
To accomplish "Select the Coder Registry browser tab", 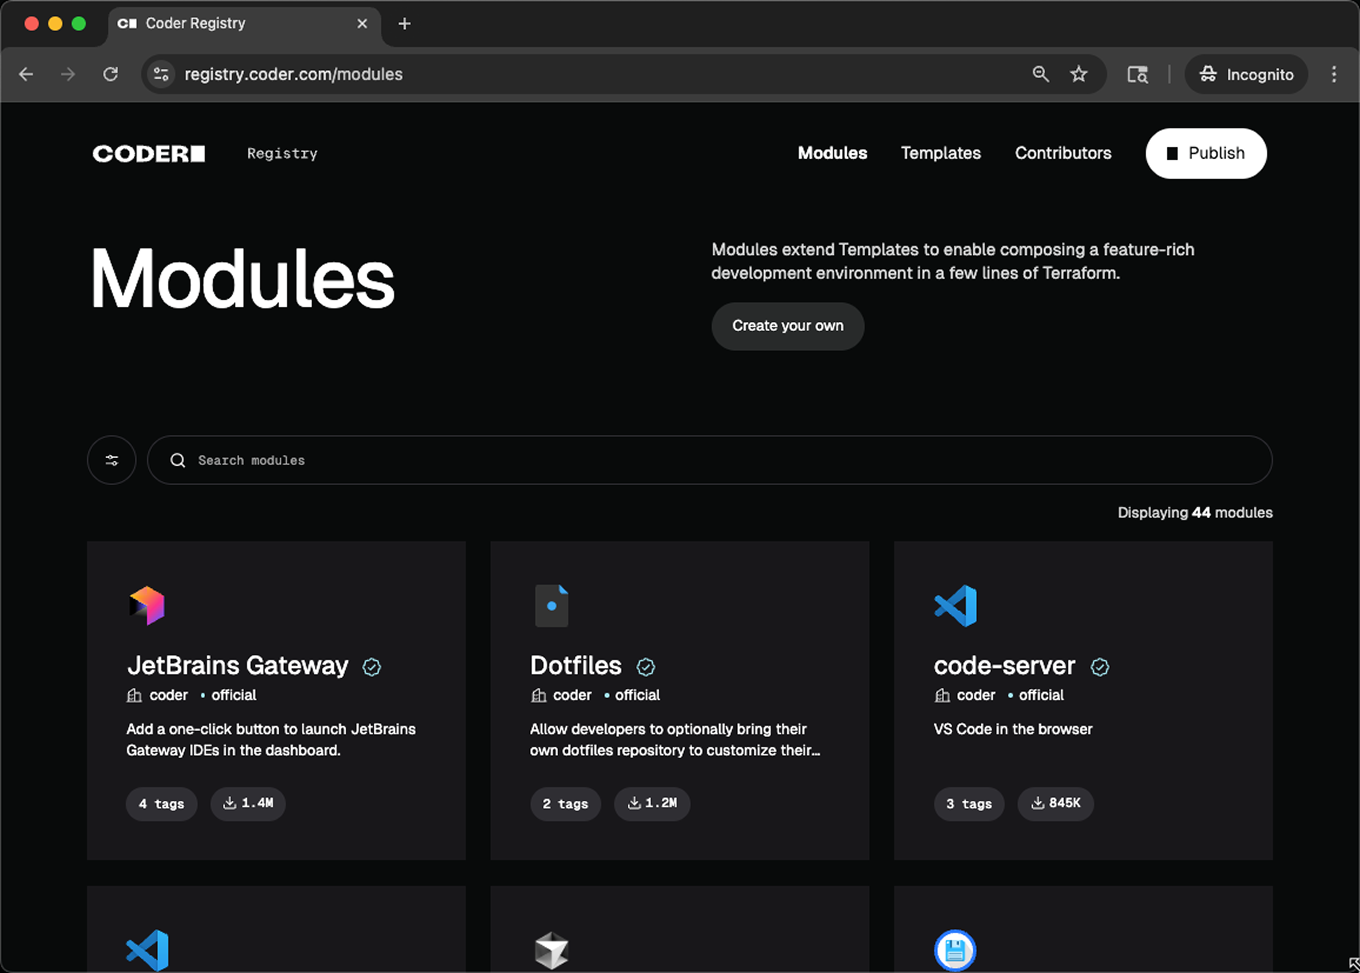I will pyautogui.click(x=244, y=23).
